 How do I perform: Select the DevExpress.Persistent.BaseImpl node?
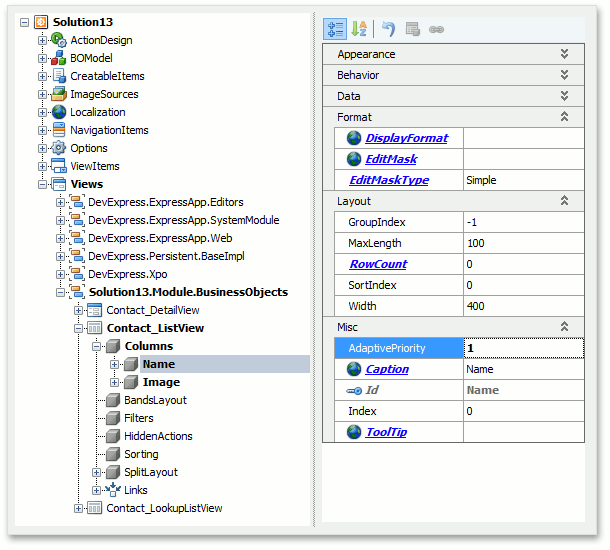pyautogui.click(x=166, y=256)
